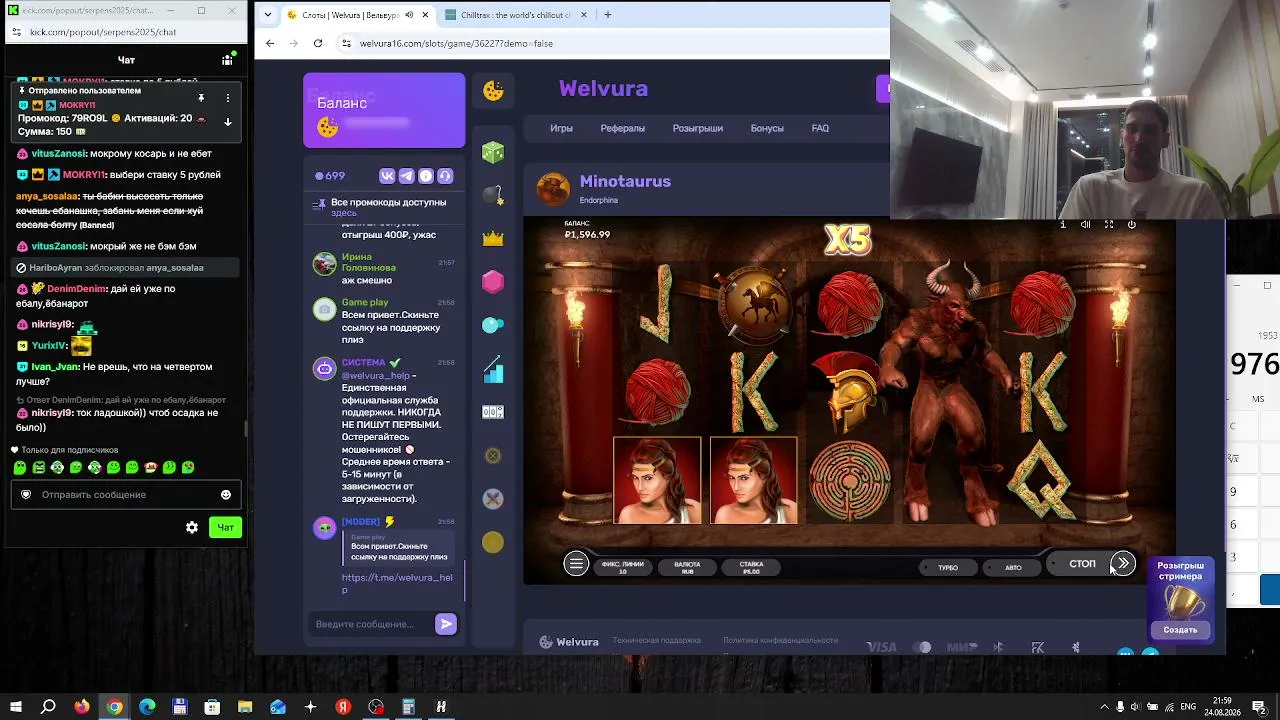Click the game power exit icon

pos(1132,225)
